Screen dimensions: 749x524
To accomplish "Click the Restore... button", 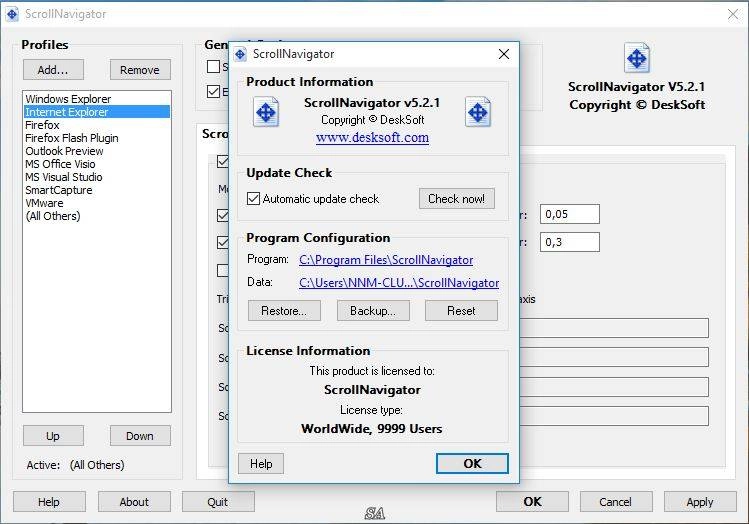I will coord(284,311).
